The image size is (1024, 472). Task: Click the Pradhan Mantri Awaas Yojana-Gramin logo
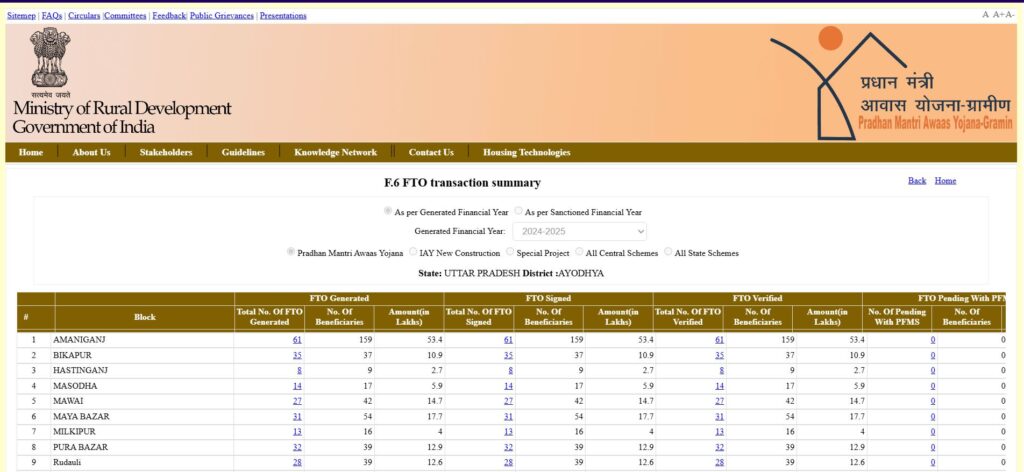click(891, 84)
